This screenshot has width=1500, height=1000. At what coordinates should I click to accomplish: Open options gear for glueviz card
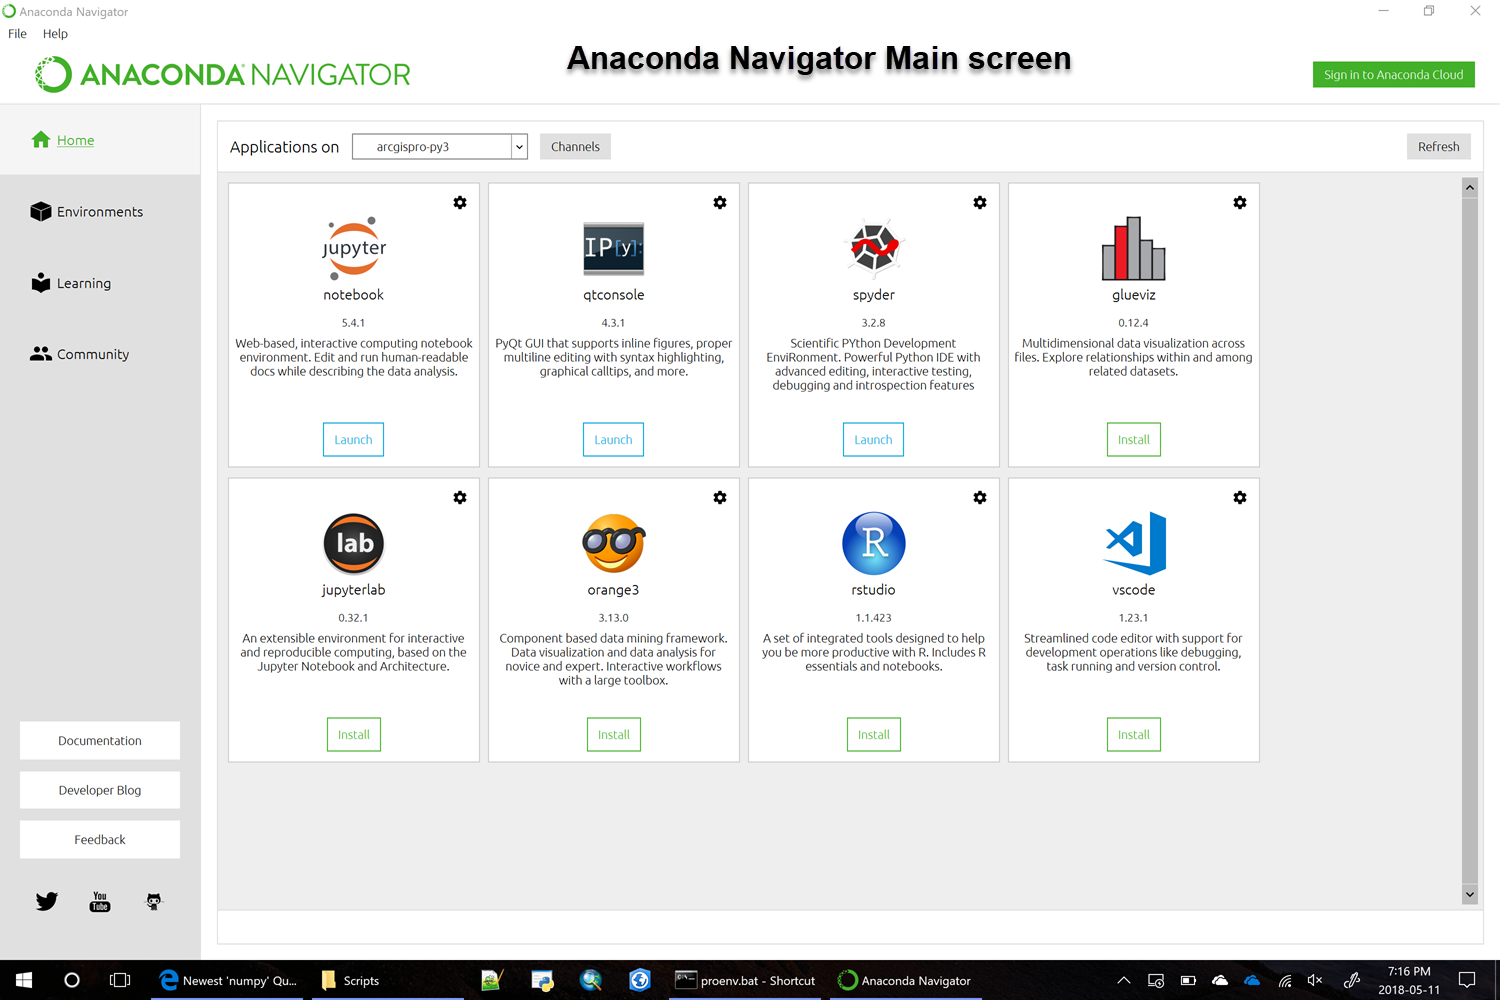point(1240,202)
